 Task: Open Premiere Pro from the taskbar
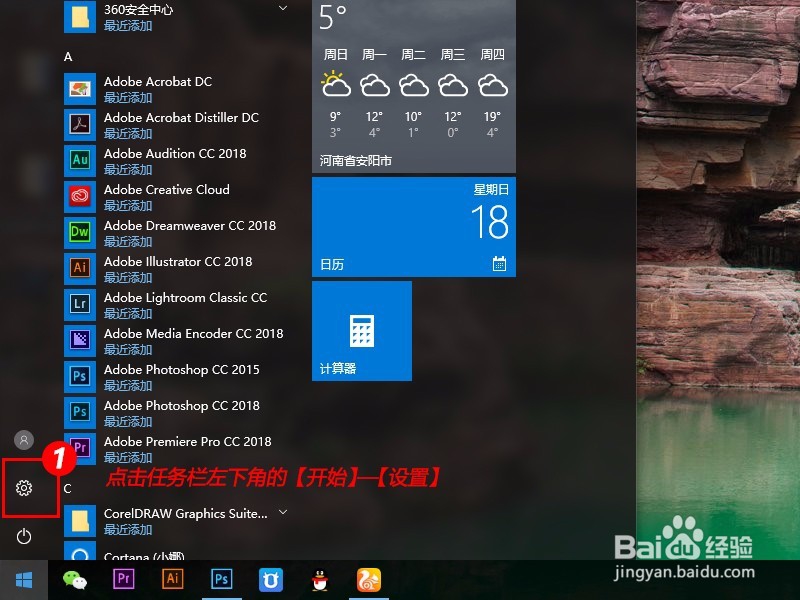click(x=123, y=579)
